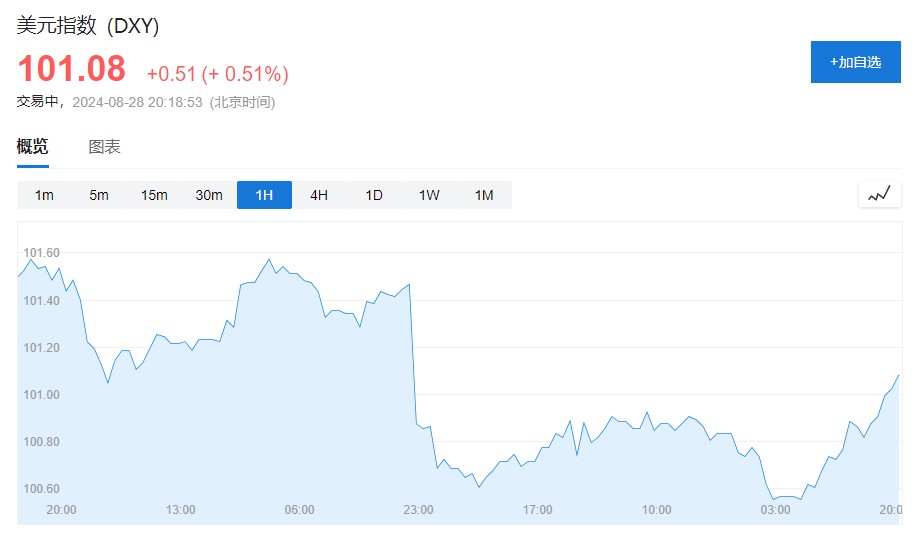Set chart interval to 30m

point(209,195)
